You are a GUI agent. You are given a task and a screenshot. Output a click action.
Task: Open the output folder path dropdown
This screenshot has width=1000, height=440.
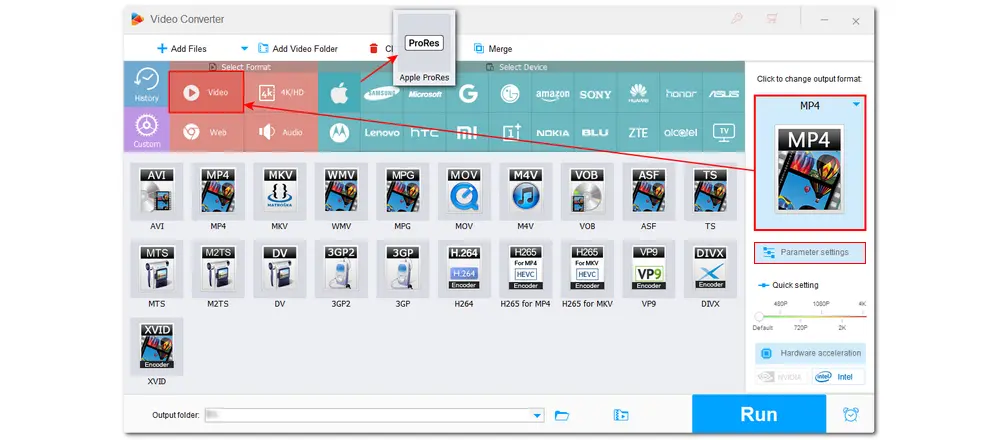coord(537,416)
